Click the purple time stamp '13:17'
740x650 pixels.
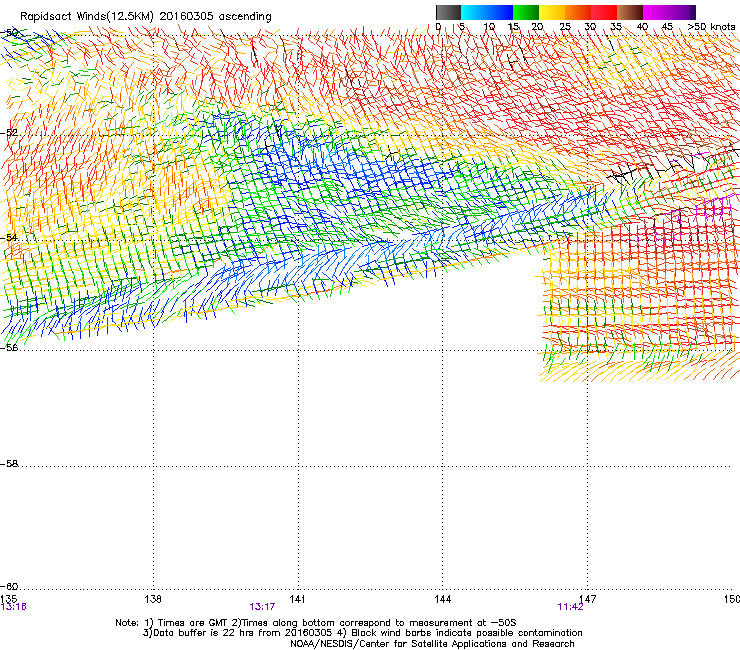point(262,607)
